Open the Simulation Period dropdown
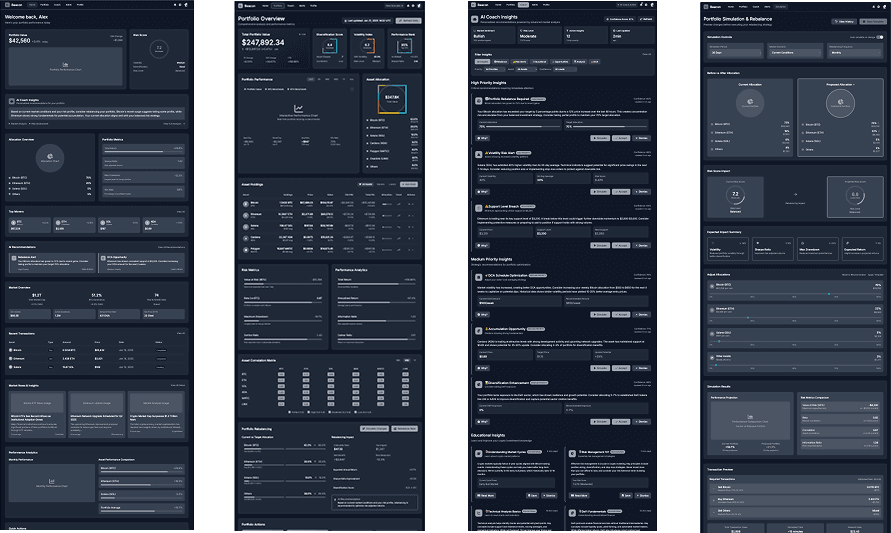891x533 pixels. (x=735, y=52)
